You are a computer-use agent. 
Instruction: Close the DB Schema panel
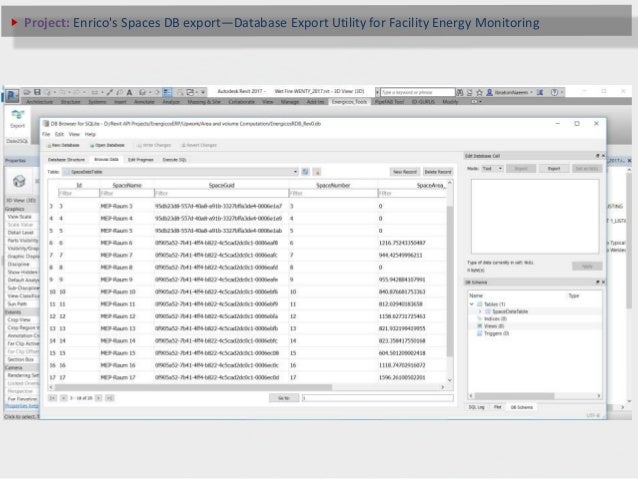click(x=603, y=282)
